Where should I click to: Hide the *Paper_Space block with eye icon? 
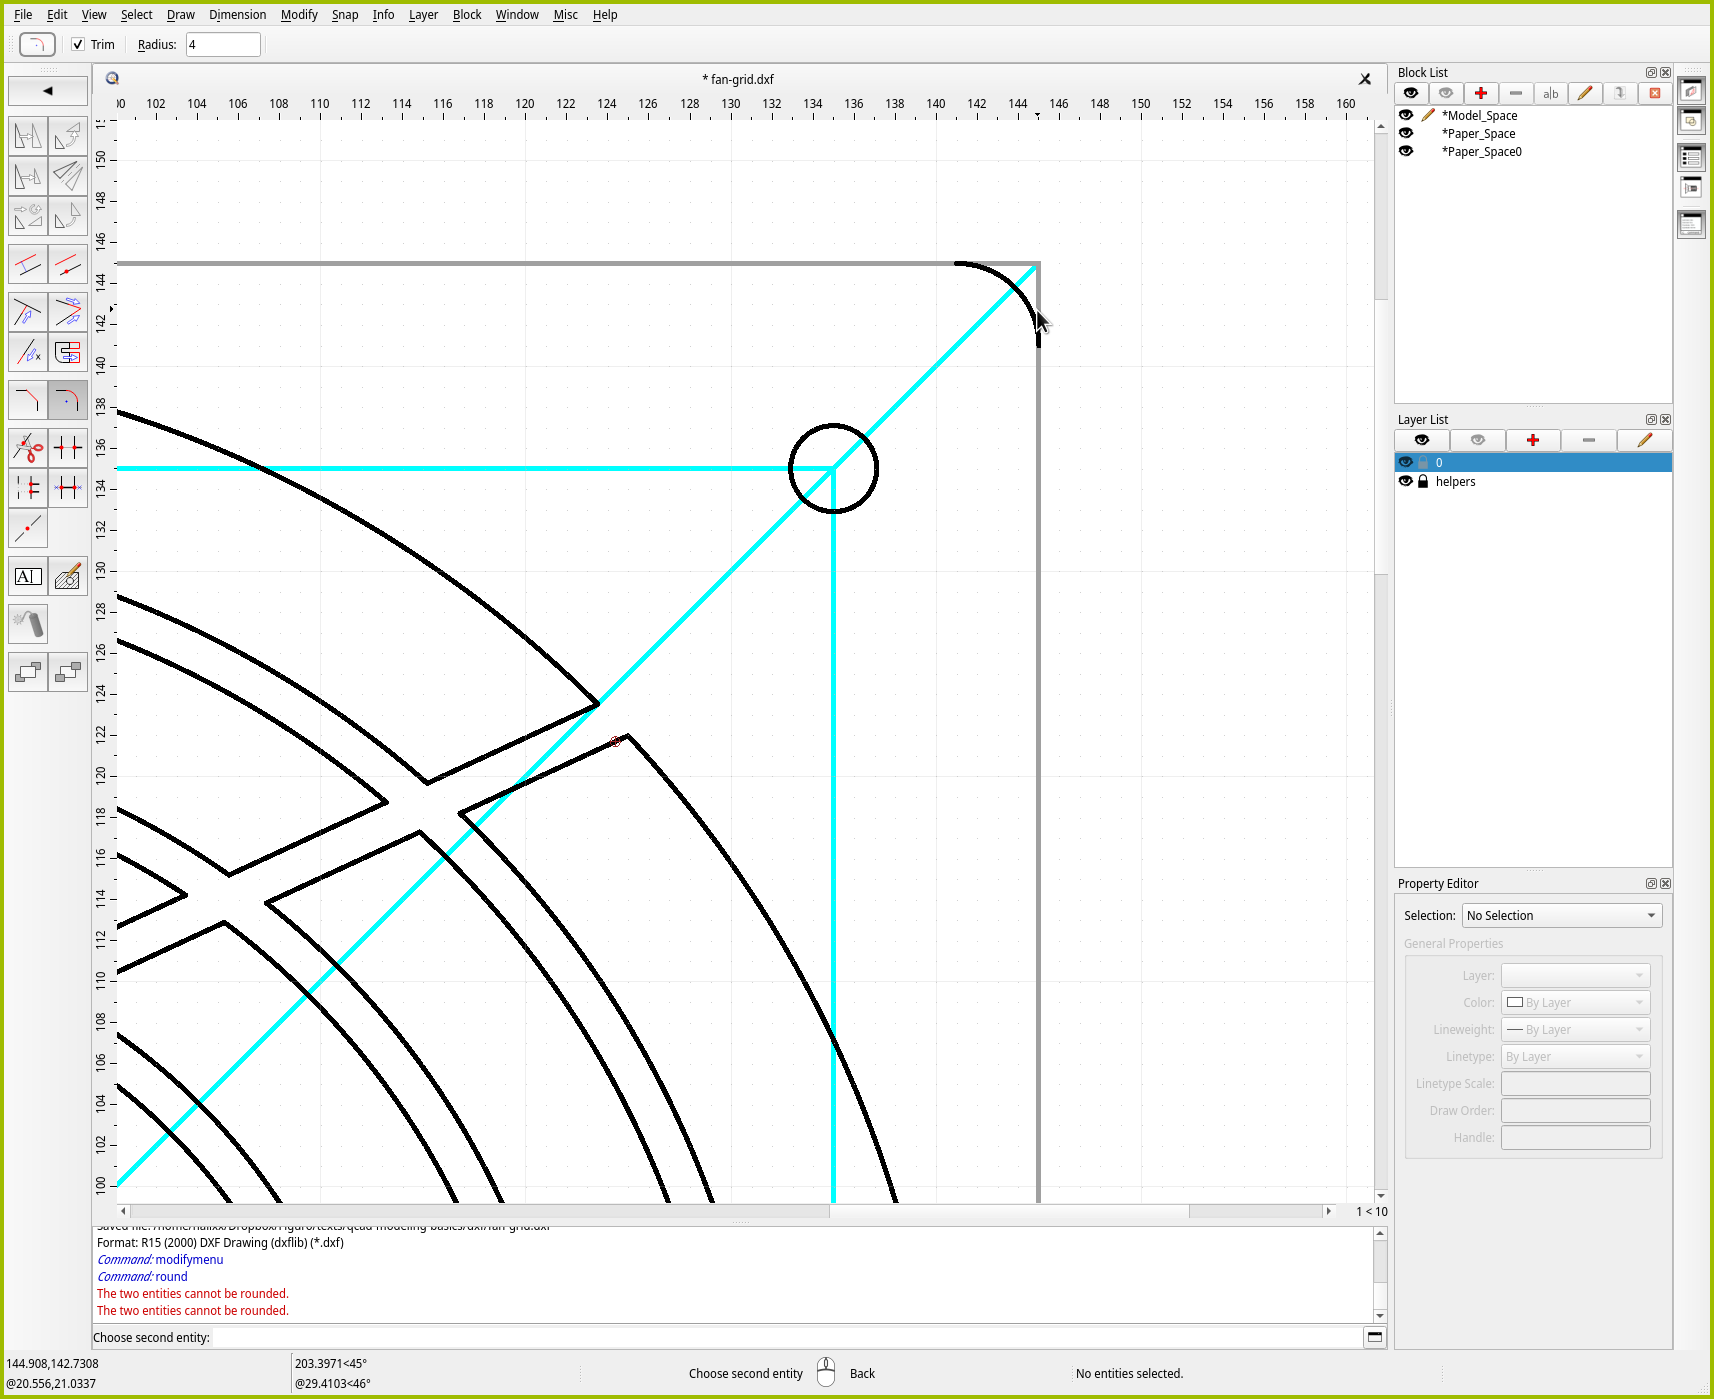(1406, 133)
